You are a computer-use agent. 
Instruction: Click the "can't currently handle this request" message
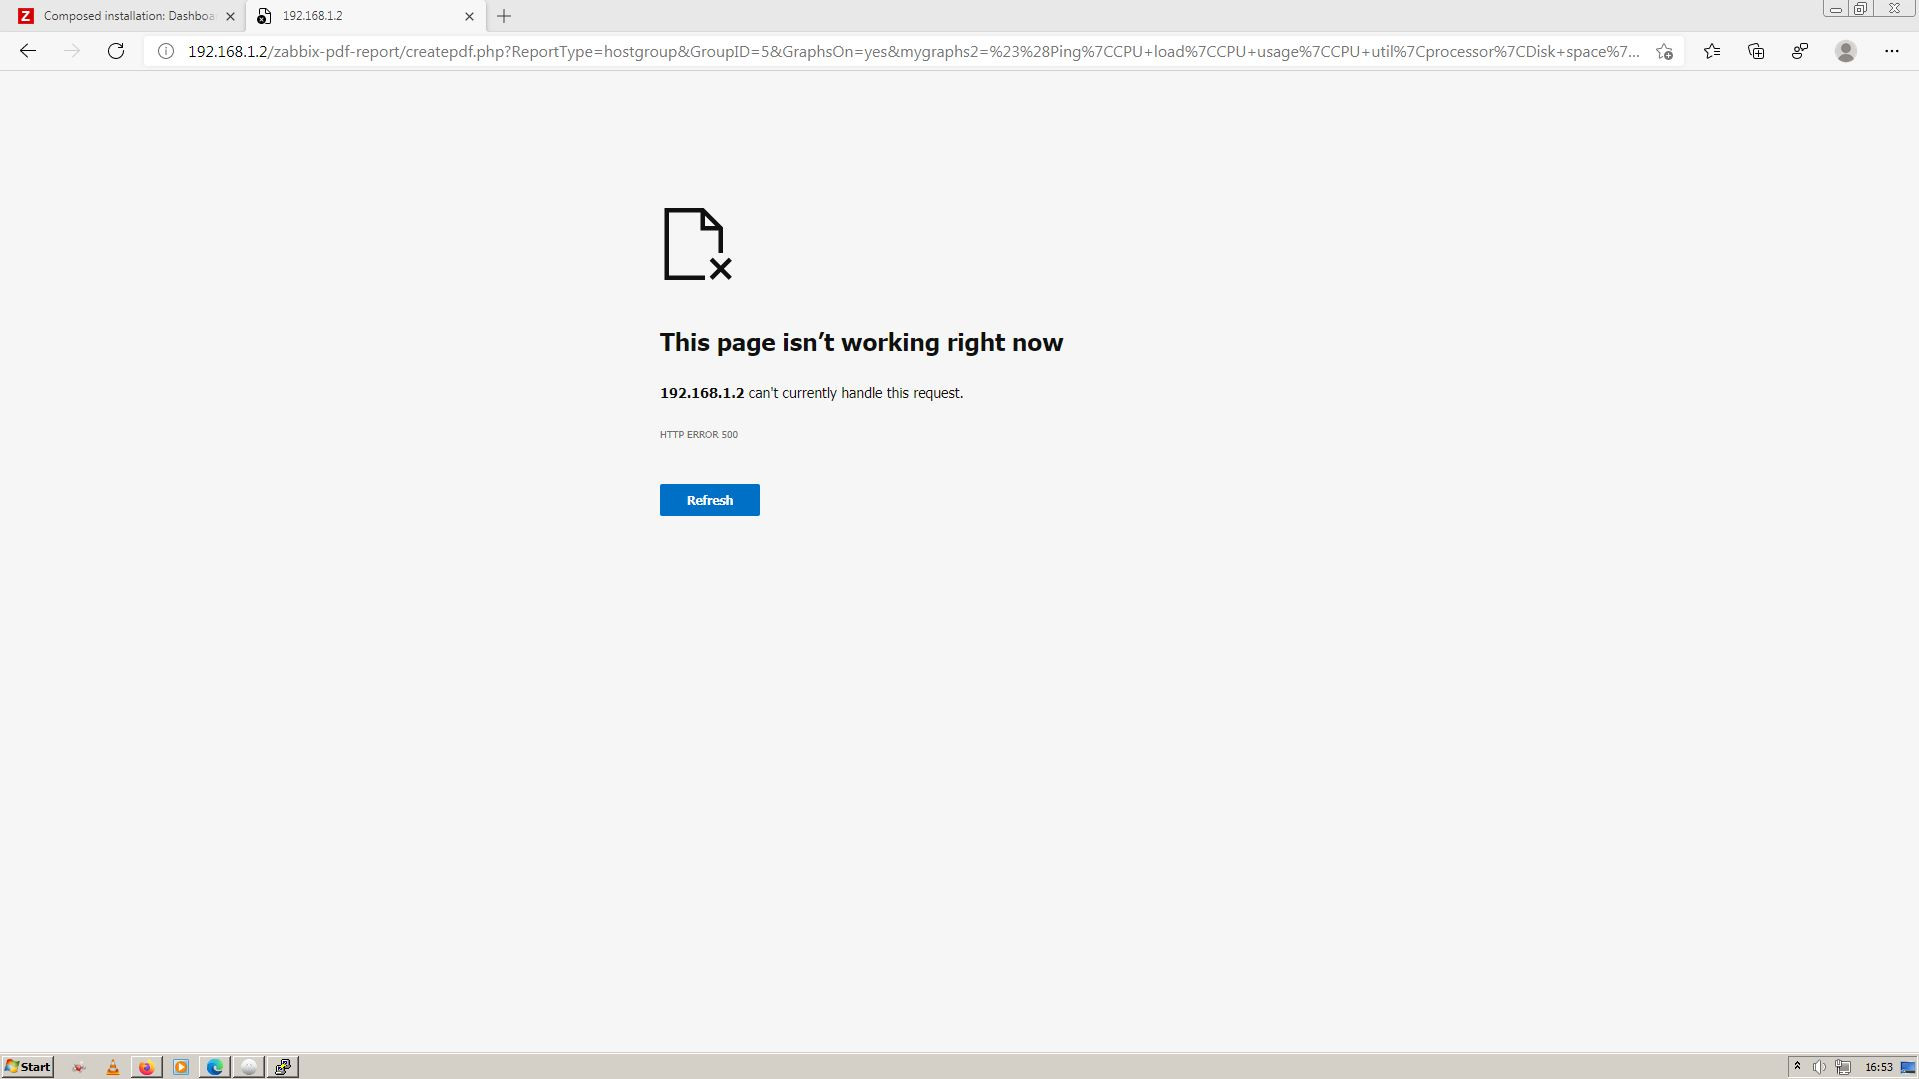856,393
